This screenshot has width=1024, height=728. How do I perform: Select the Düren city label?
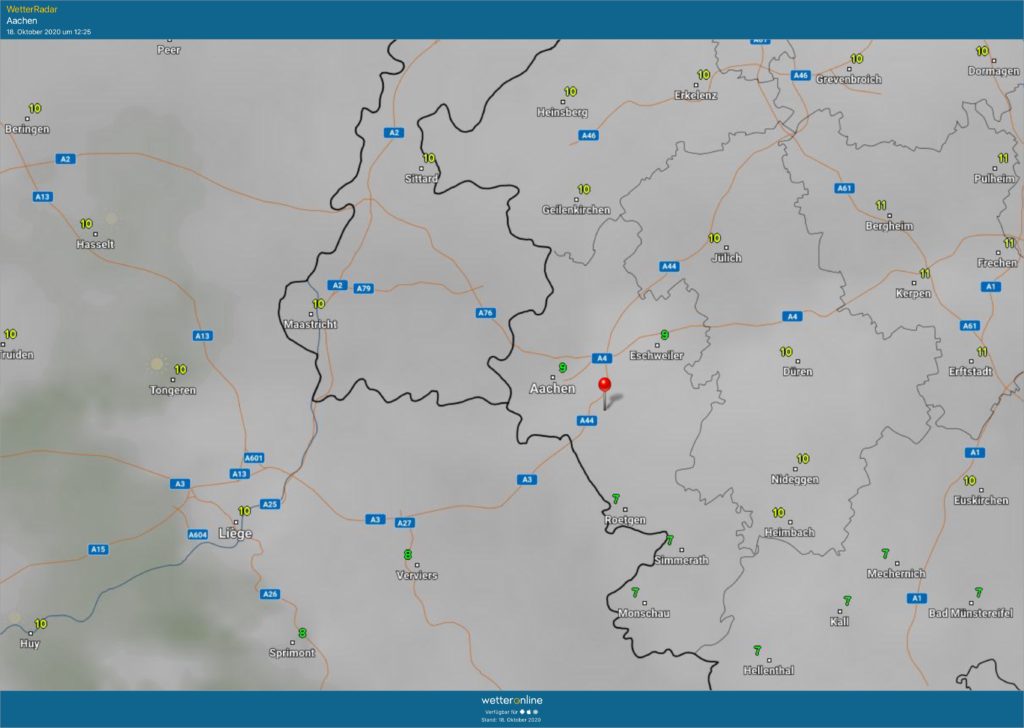click(798, 372)
